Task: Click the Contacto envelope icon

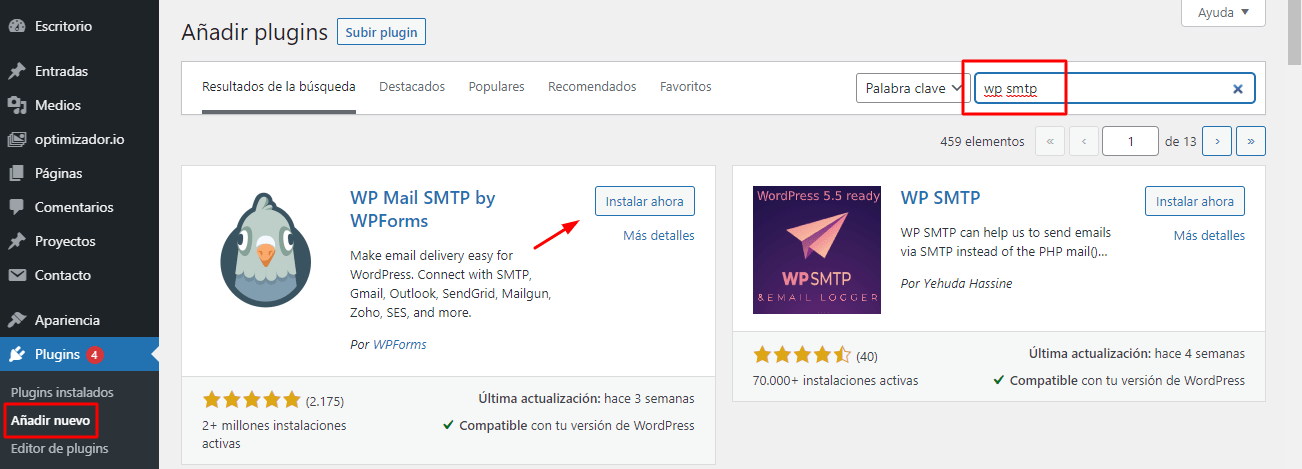Action: (x=16, y=275)
